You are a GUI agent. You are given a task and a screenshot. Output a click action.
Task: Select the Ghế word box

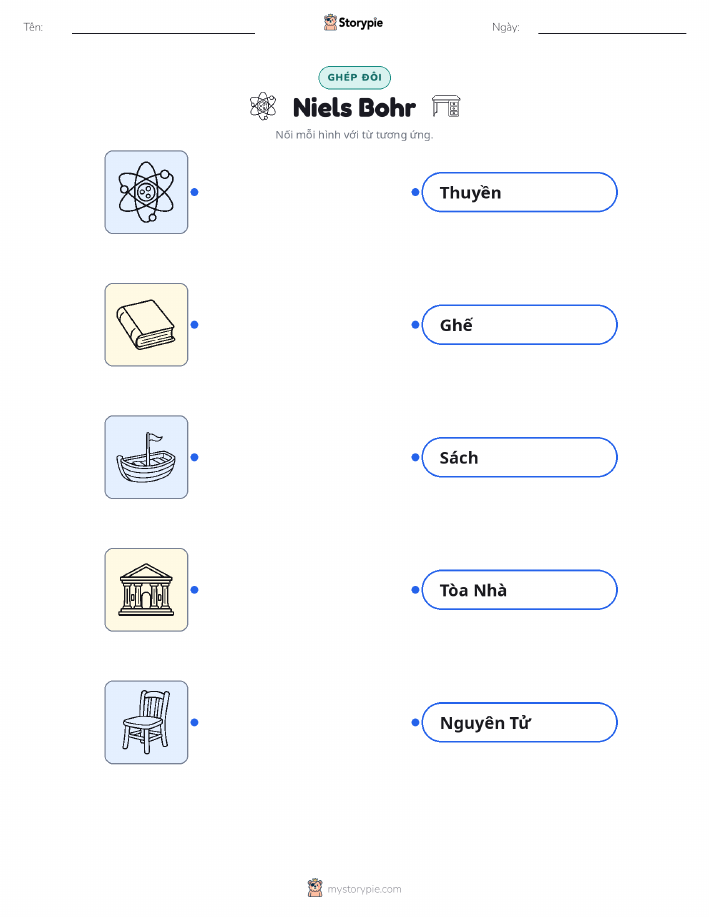519,325
